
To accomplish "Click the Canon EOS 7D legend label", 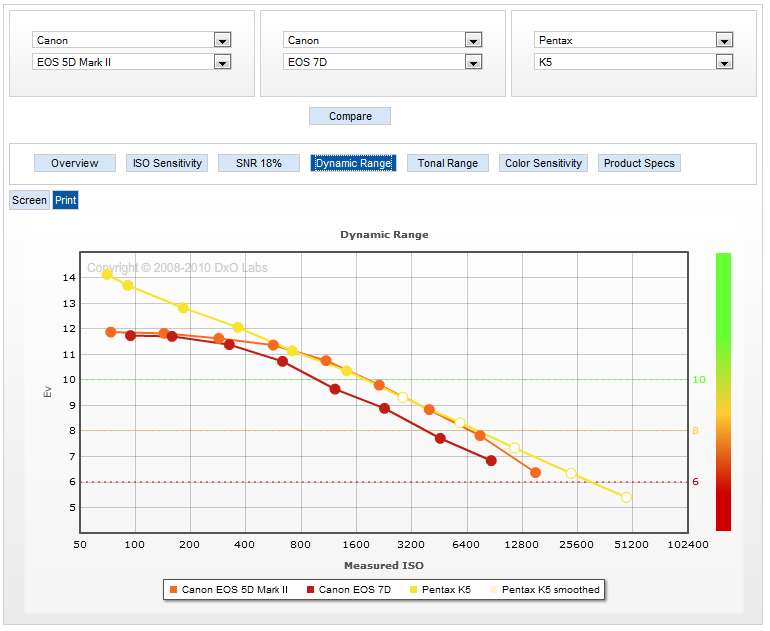I will point(355,590).
